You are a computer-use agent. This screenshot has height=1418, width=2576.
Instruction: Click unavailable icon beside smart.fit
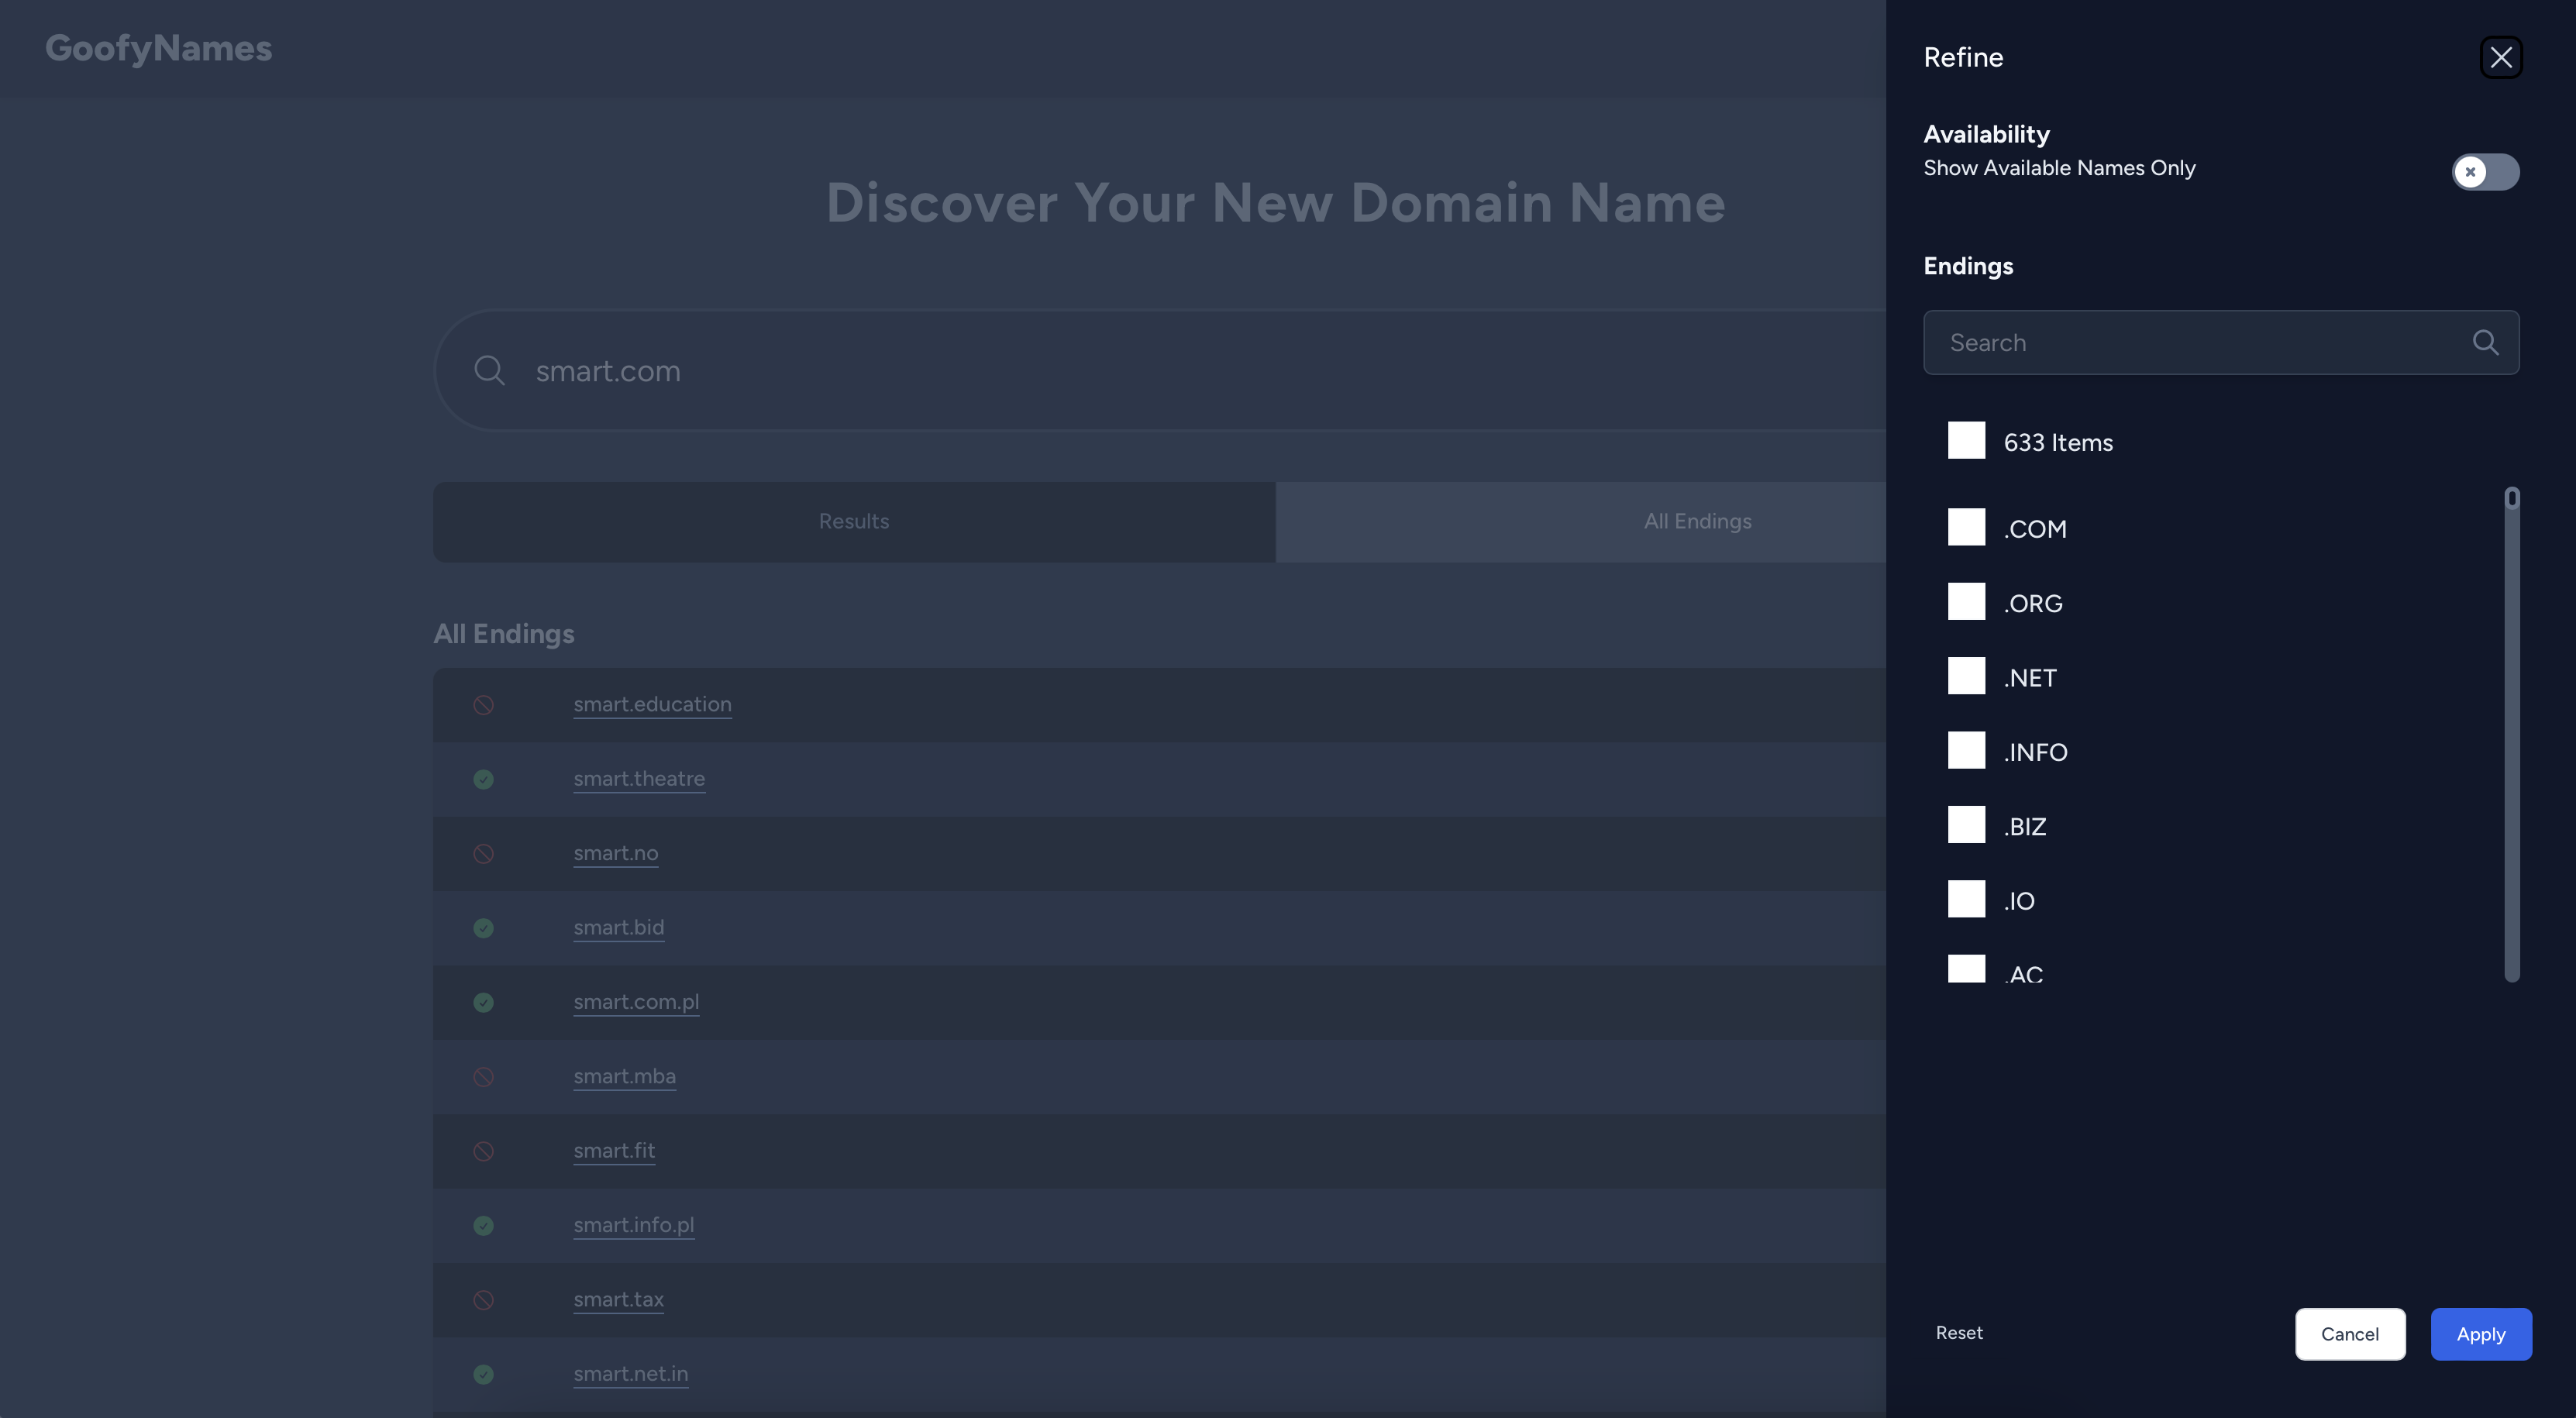(x=483, y=1151)
